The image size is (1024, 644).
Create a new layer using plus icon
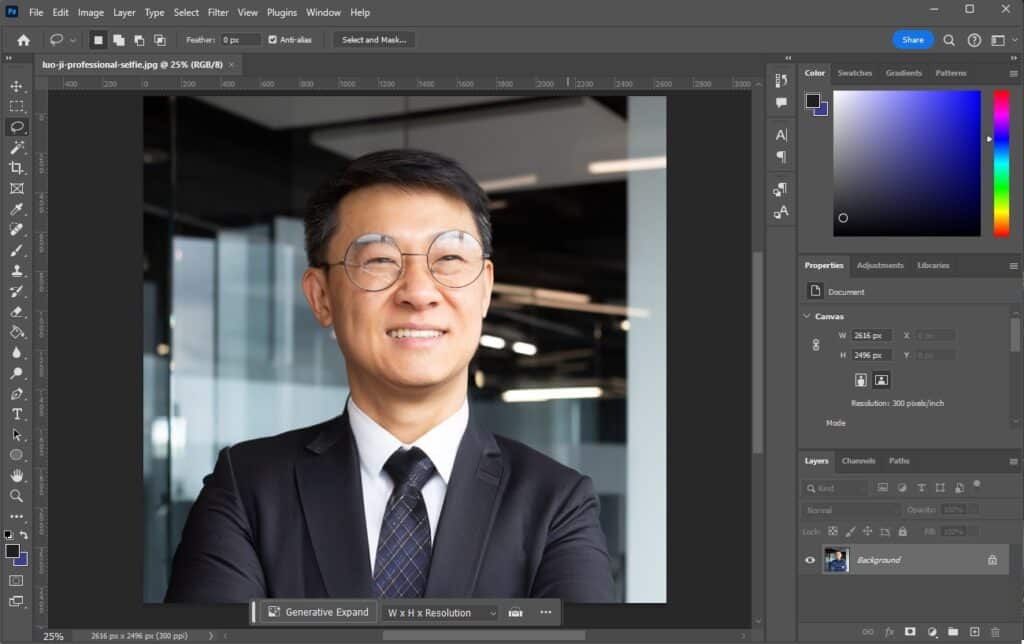click(974, 632)
